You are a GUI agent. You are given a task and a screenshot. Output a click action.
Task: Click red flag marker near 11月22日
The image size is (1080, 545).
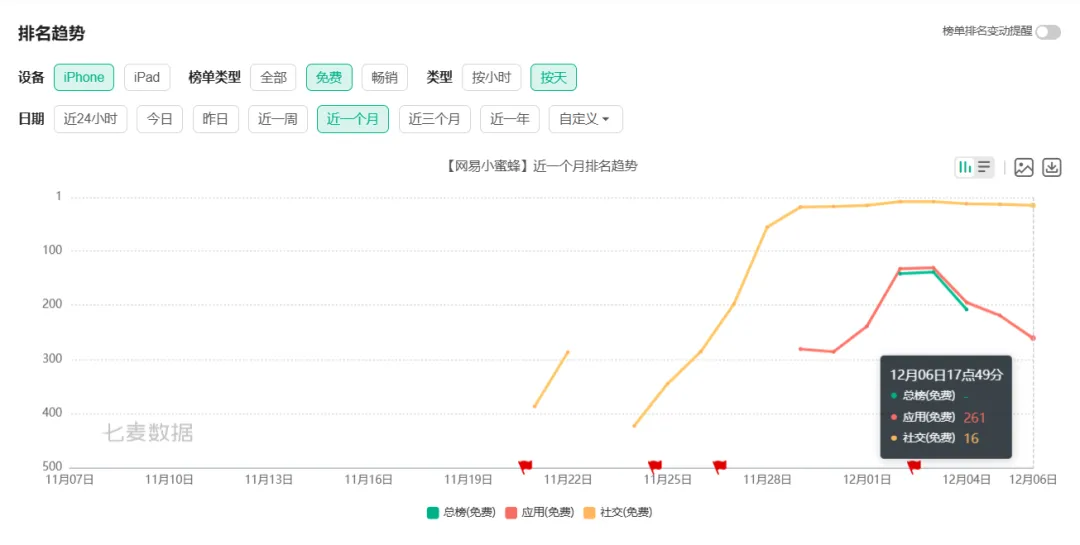coord(526,466)
